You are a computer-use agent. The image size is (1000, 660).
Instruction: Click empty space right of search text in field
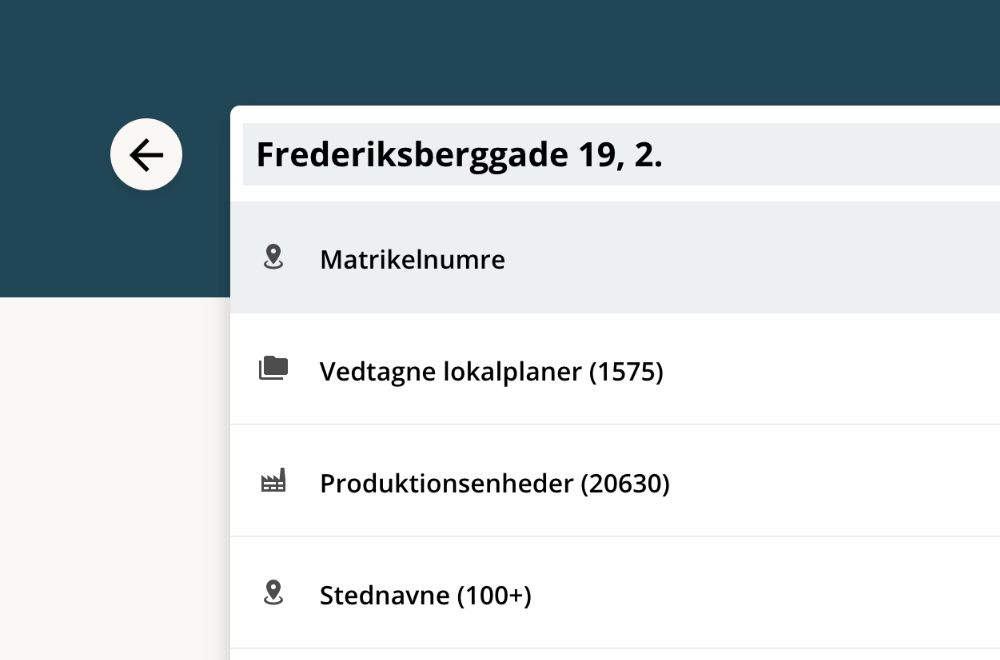pos(830,155)
